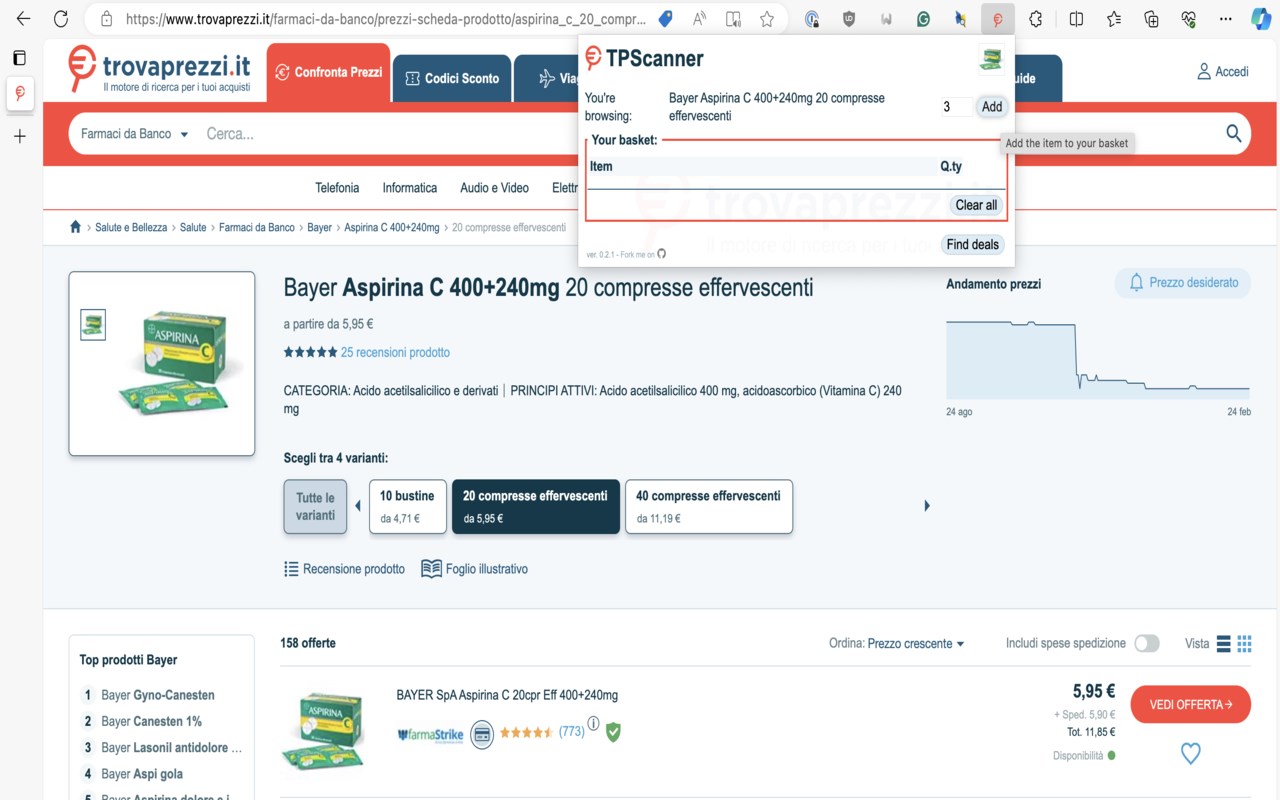Open the uBlock Origin shield extension

849,19
